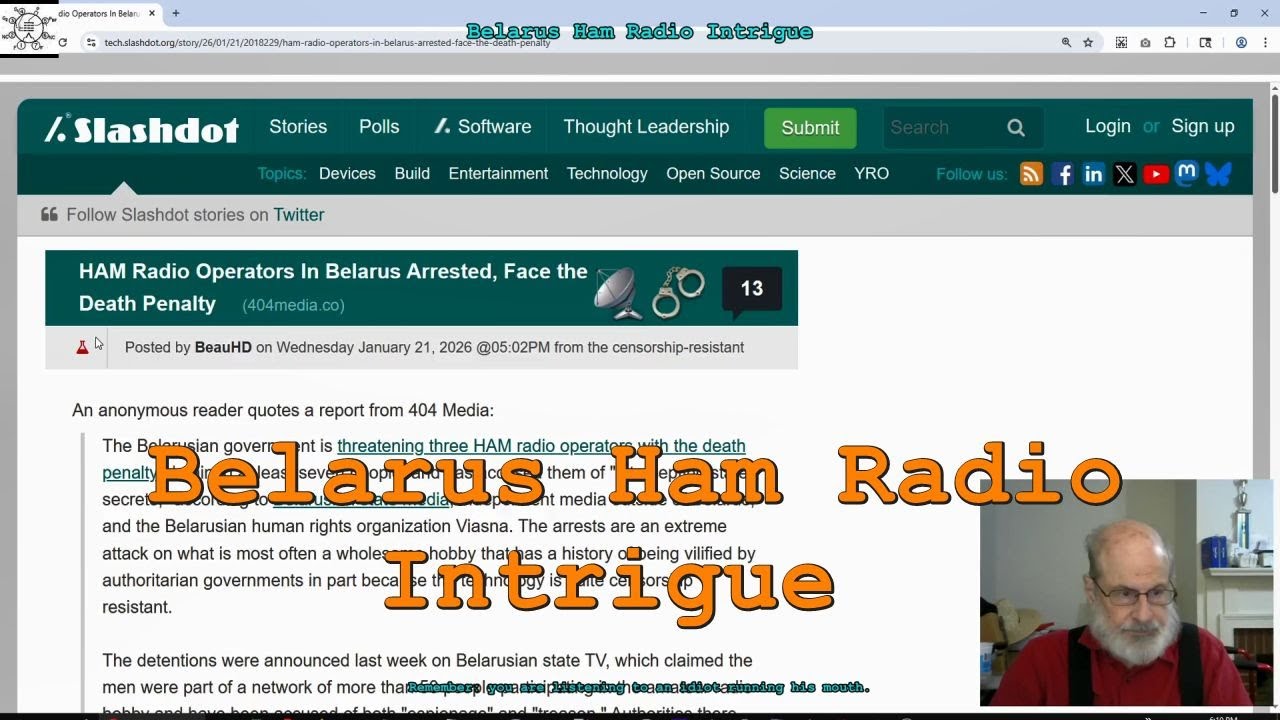Open the Stories menu
Image resolution: width=1280 pixels, height=720 pixels.
coord(298,127)
